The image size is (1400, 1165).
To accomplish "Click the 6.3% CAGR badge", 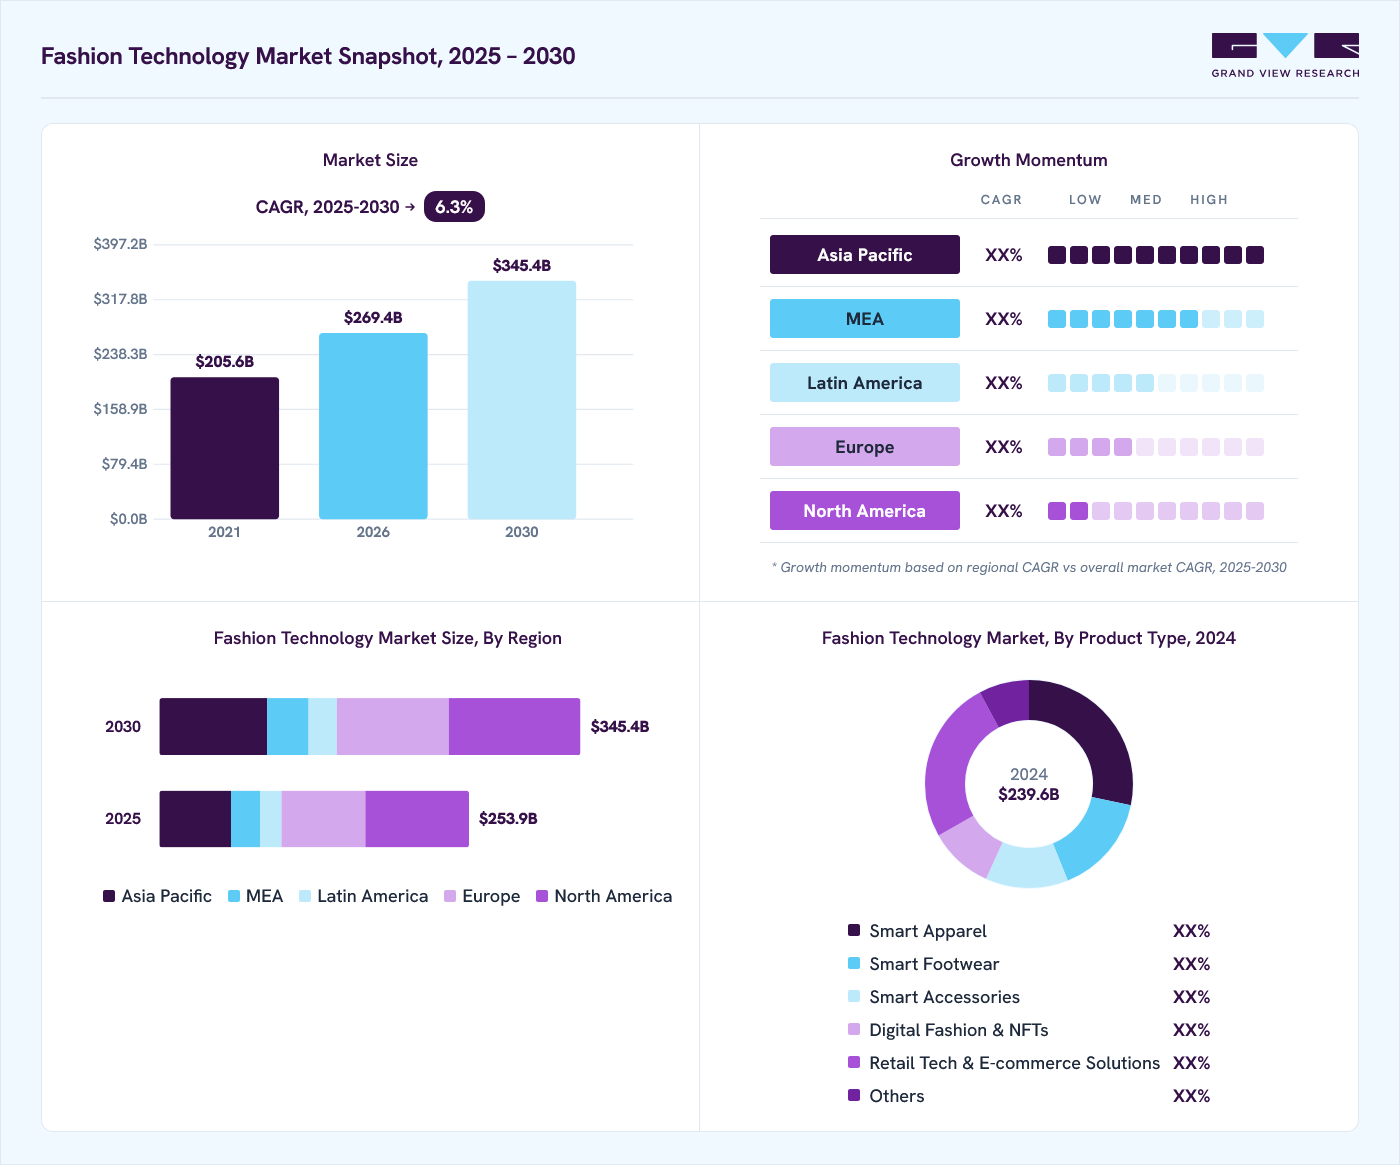I will [454, 207].
